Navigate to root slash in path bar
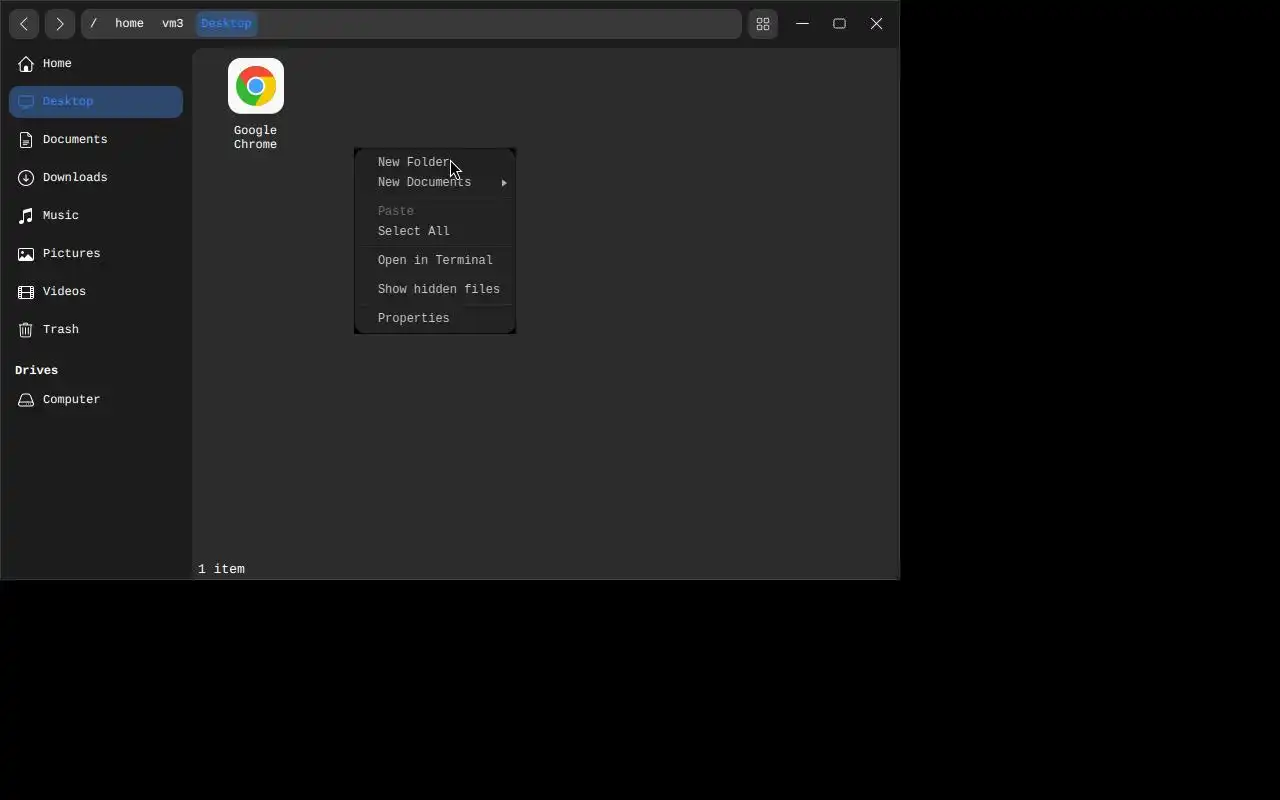 (94, 23)
